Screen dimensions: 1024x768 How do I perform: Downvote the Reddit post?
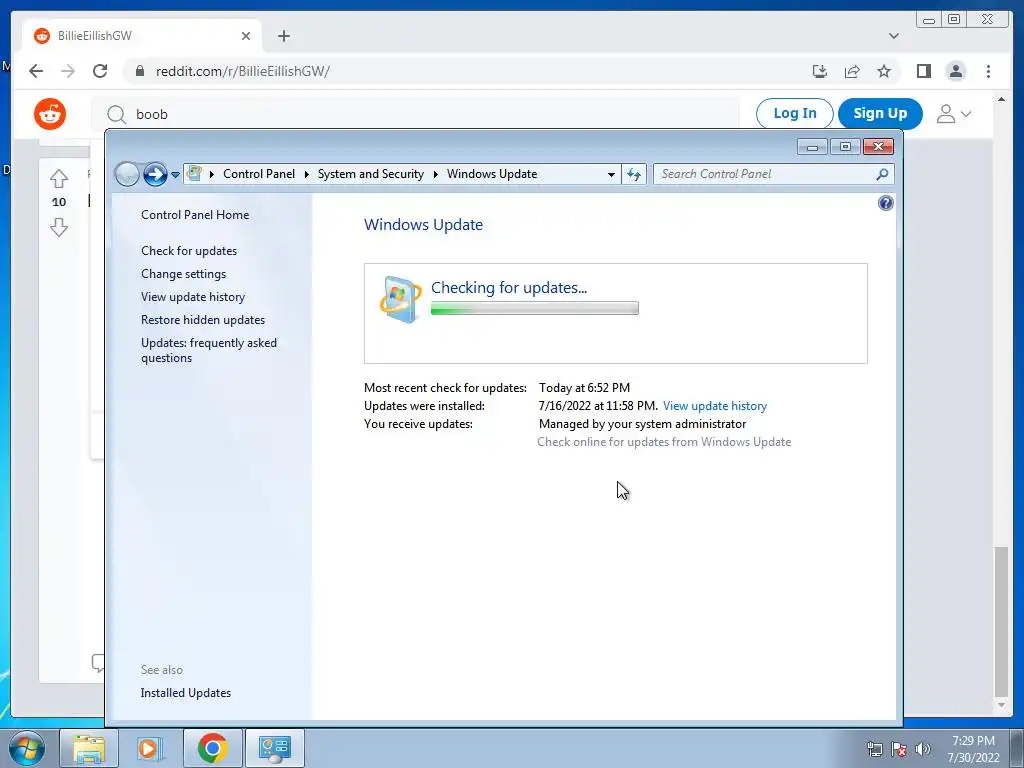[x=59, y=227]
